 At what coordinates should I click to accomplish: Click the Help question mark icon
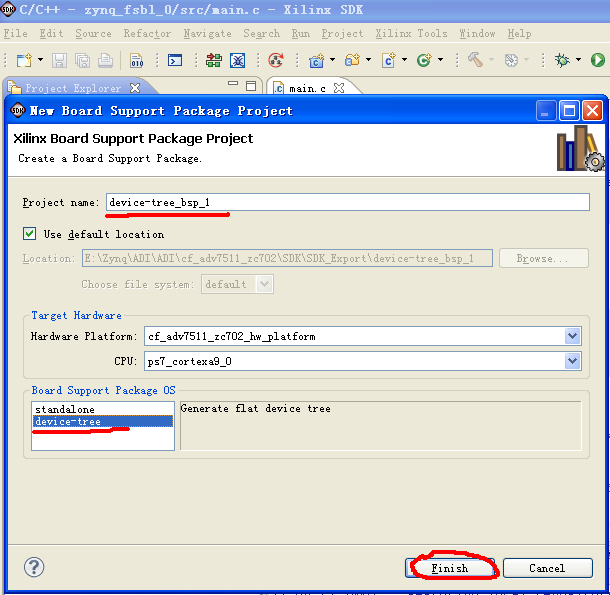[x=34, y=567]
